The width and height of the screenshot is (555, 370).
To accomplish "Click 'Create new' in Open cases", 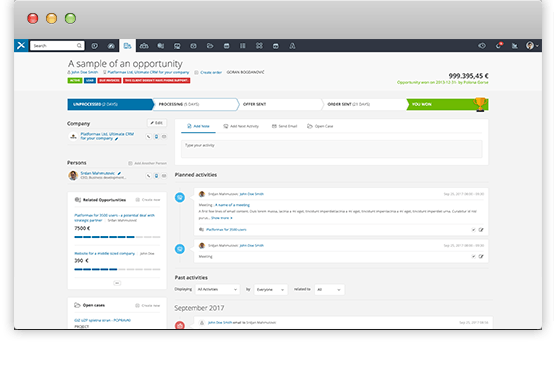I will [x=148, y=305].
